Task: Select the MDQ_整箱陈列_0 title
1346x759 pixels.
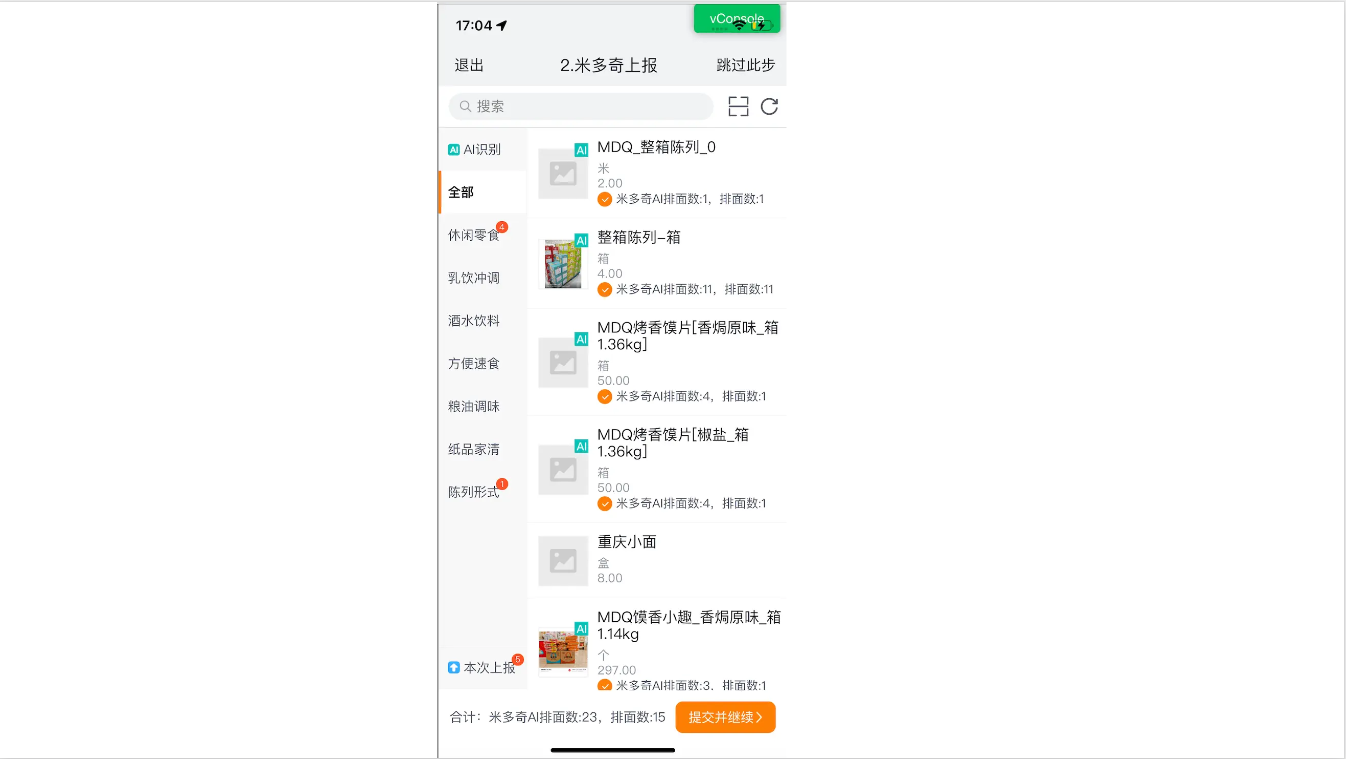Action: click(656, 147)
